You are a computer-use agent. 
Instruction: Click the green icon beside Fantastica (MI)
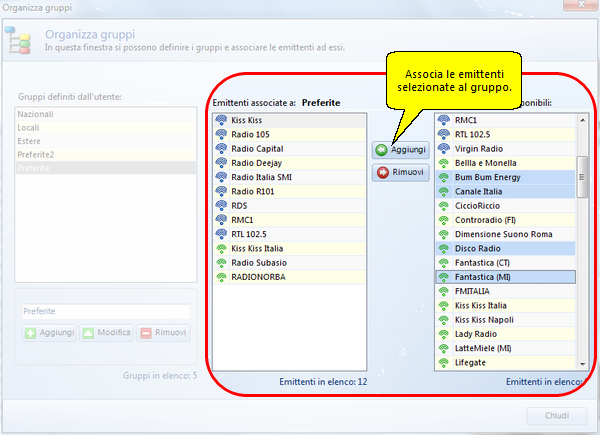(443, 277)
